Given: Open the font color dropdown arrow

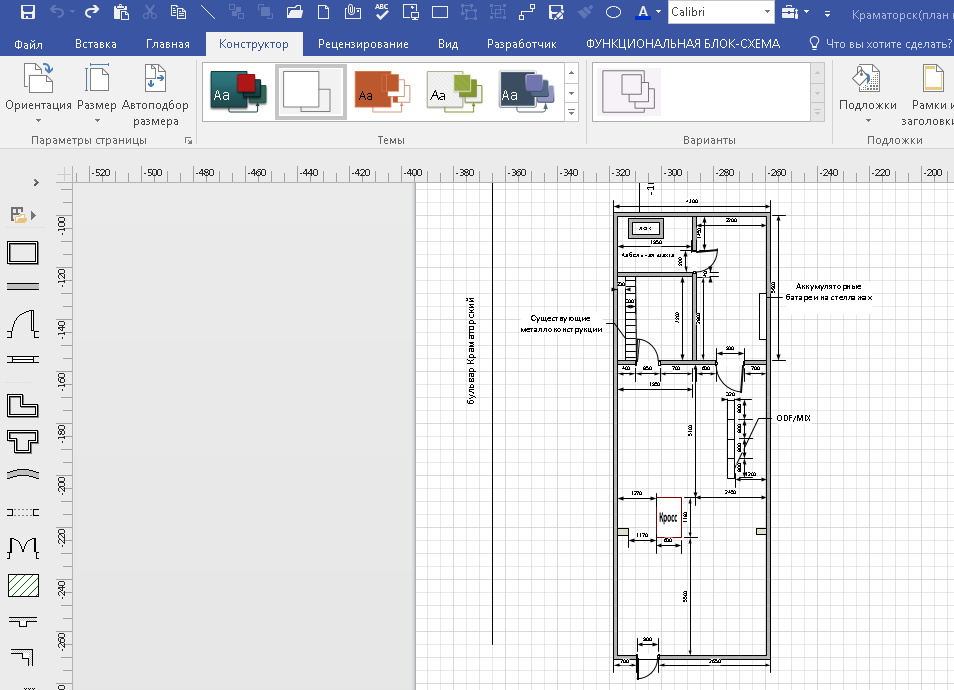Looking at the screenshot, I should click(x=658, y=12).
